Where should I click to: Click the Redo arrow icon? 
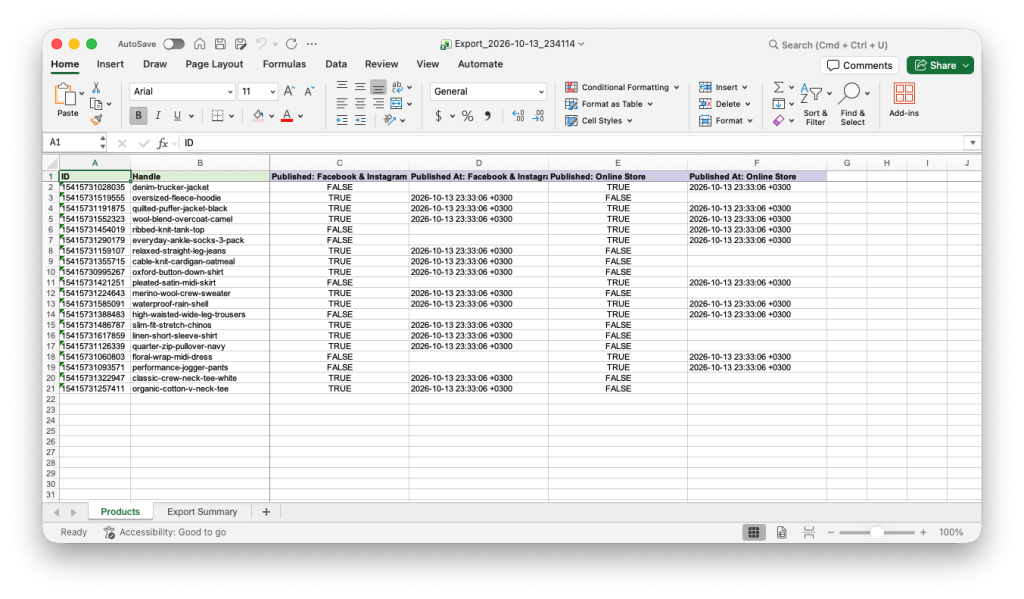coord(291,44)
